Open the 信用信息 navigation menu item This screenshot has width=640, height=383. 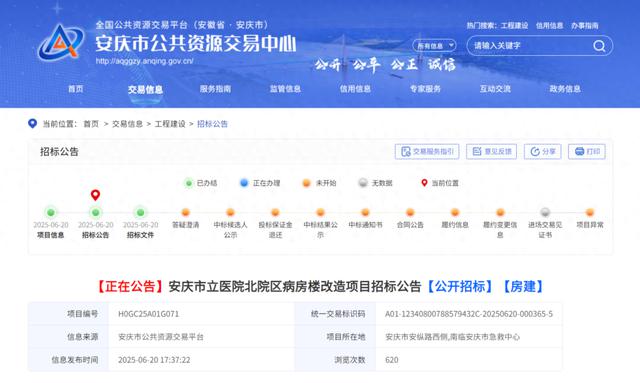pos(355,89)
